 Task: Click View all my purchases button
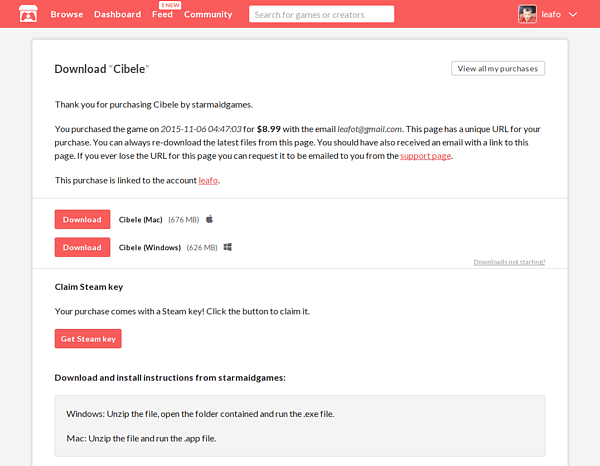coord(498,69)
